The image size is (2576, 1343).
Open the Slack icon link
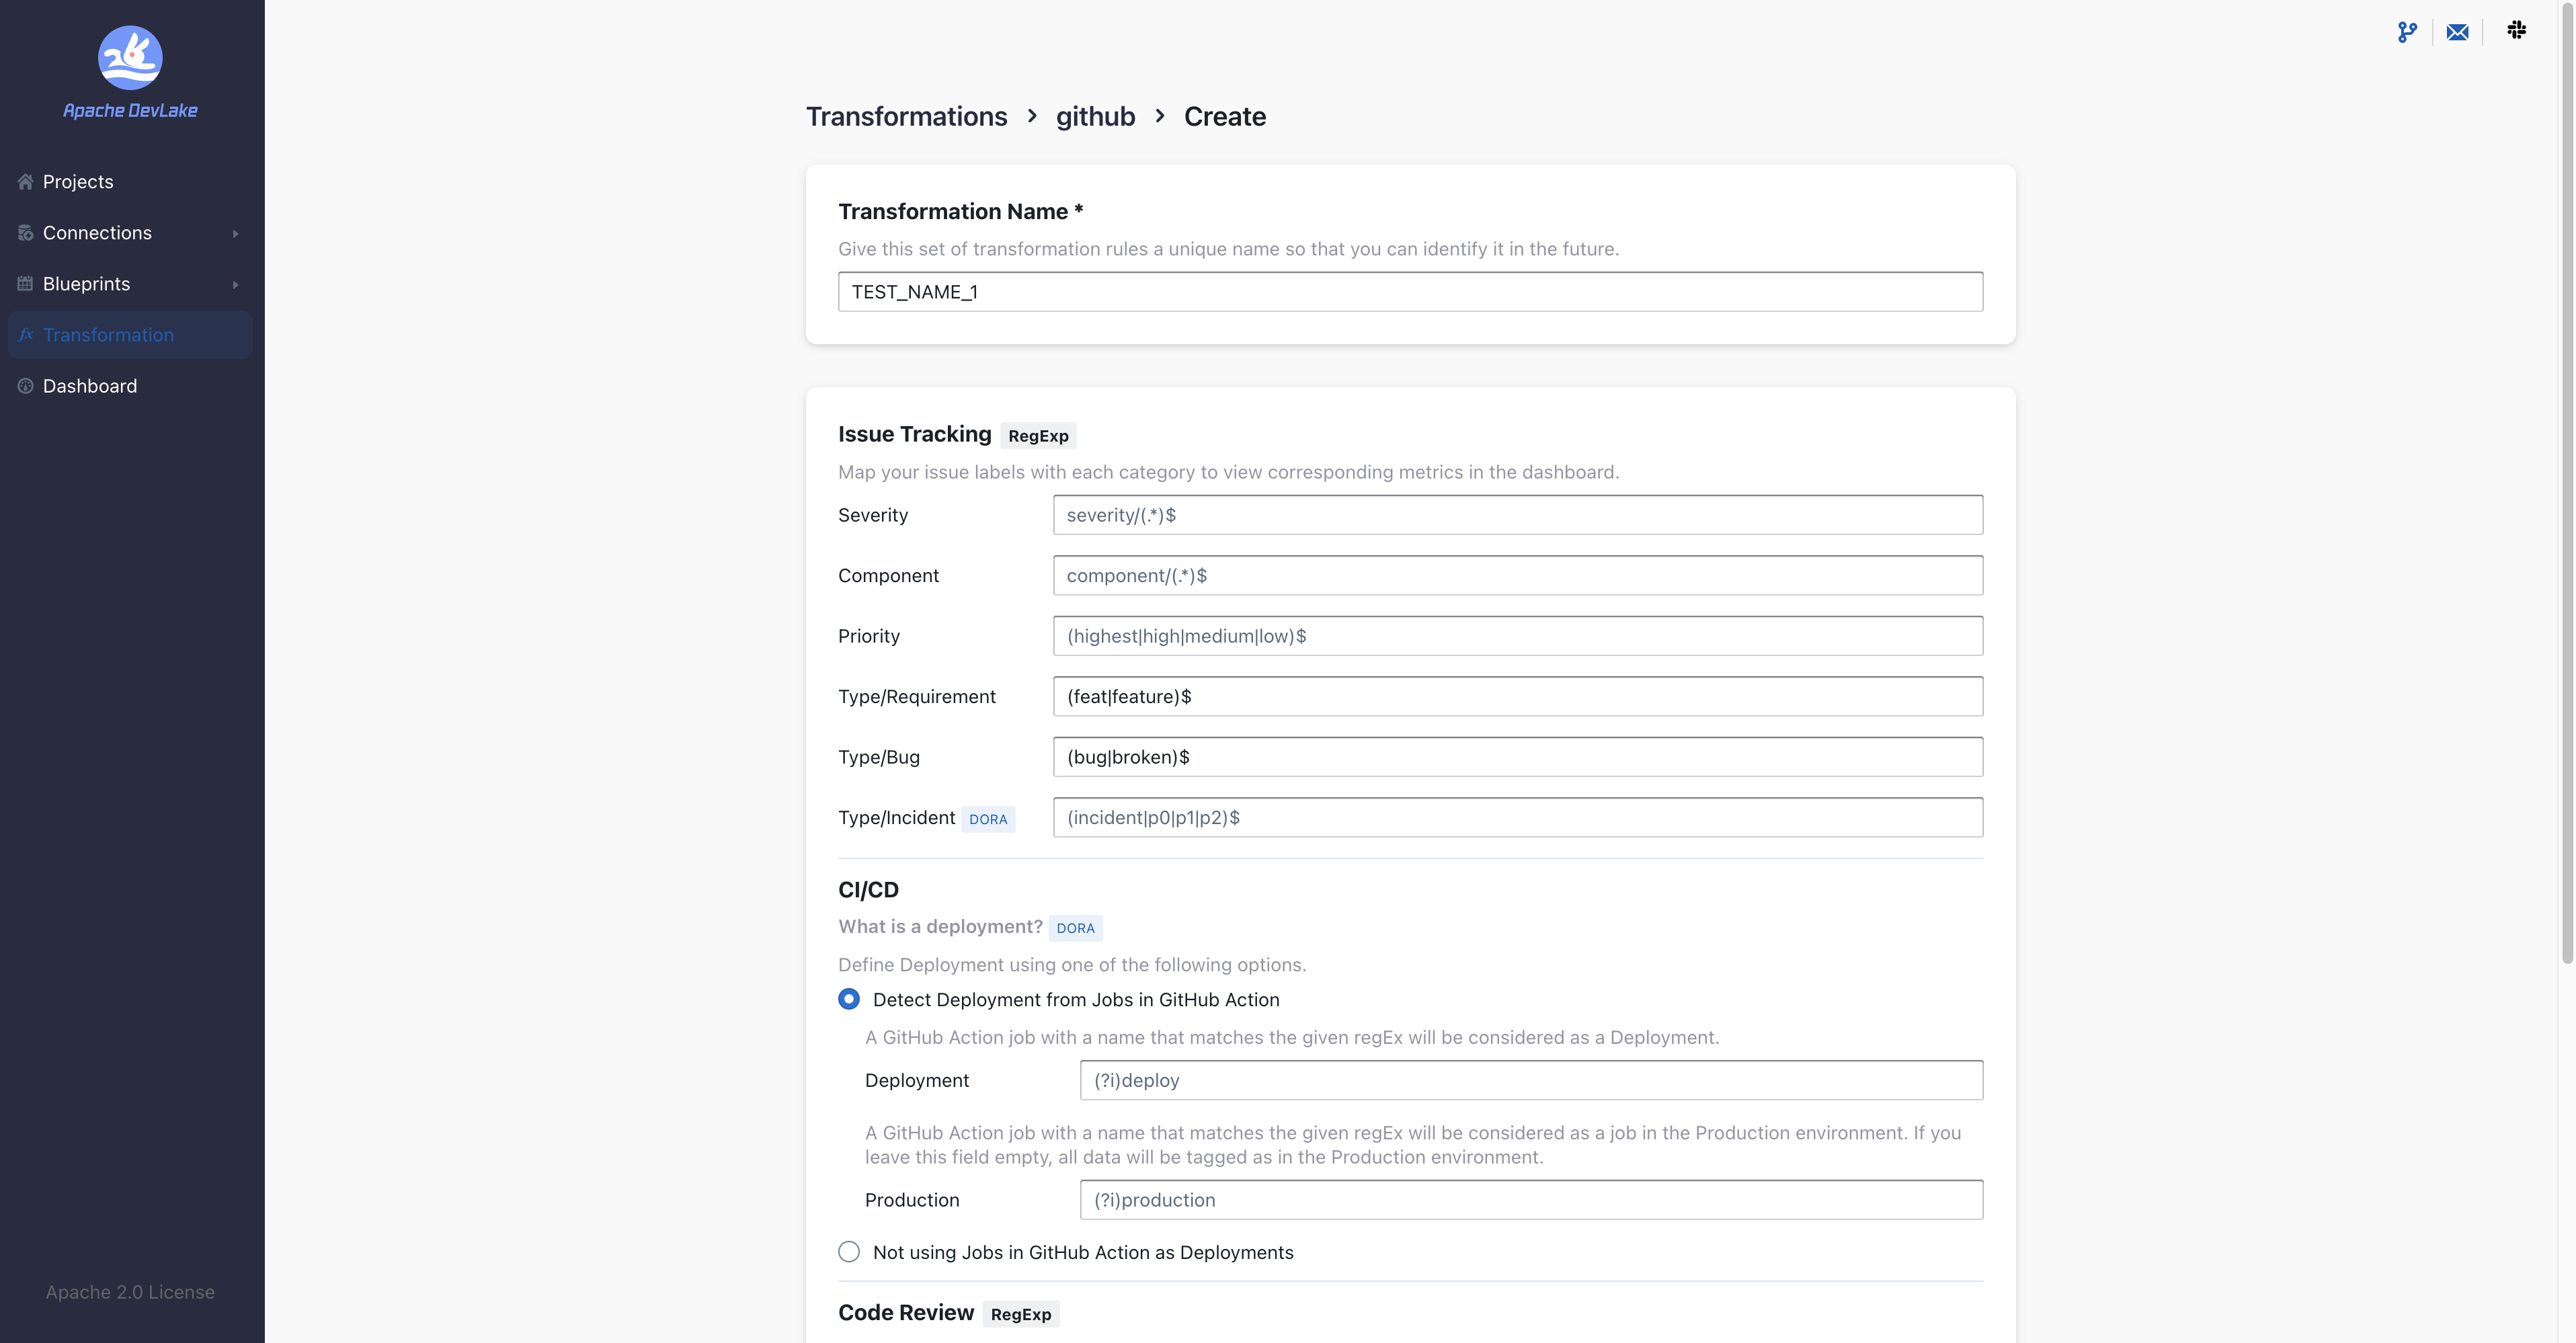tap(2516, 30)
